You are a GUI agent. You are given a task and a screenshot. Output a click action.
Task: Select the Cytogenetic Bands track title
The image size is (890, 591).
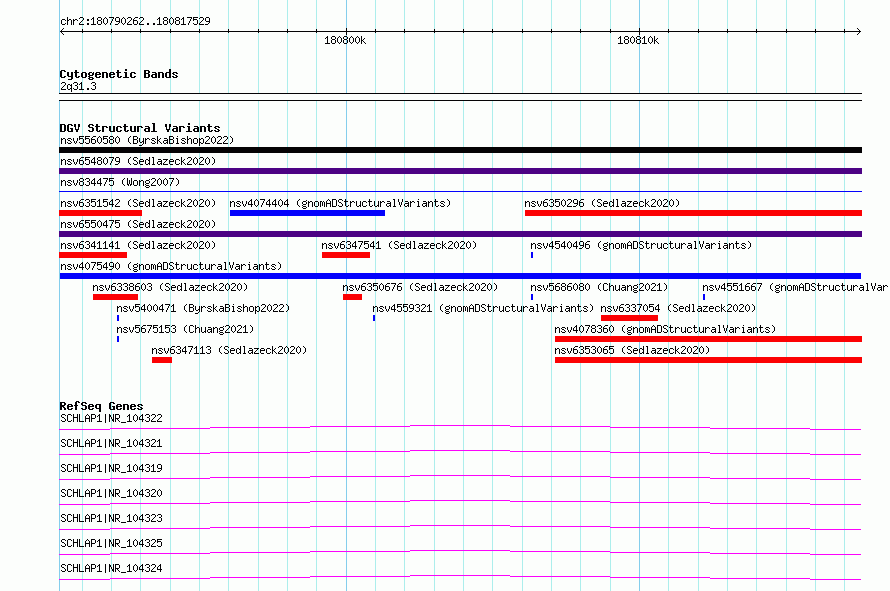[x=119, y=74]
